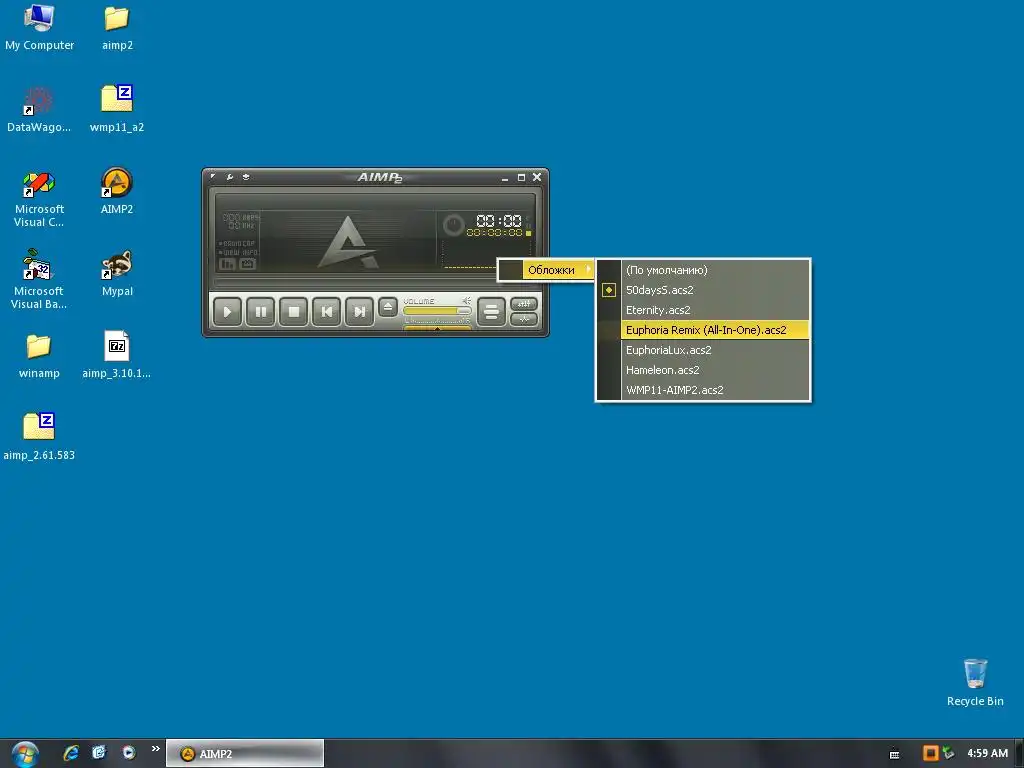Choose the EuphoriaLux.acs2 skin
This screenshot has width=1024, height=768.
(703, 350)
